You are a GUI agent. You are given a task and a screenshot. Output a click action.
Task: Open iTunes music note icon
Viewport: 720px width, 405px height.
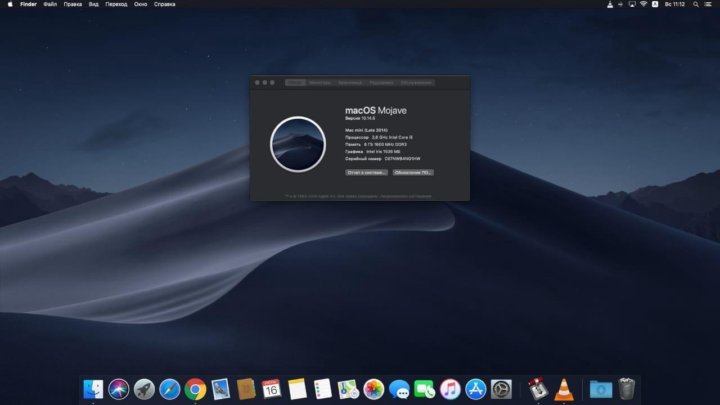tap(450, 389)
